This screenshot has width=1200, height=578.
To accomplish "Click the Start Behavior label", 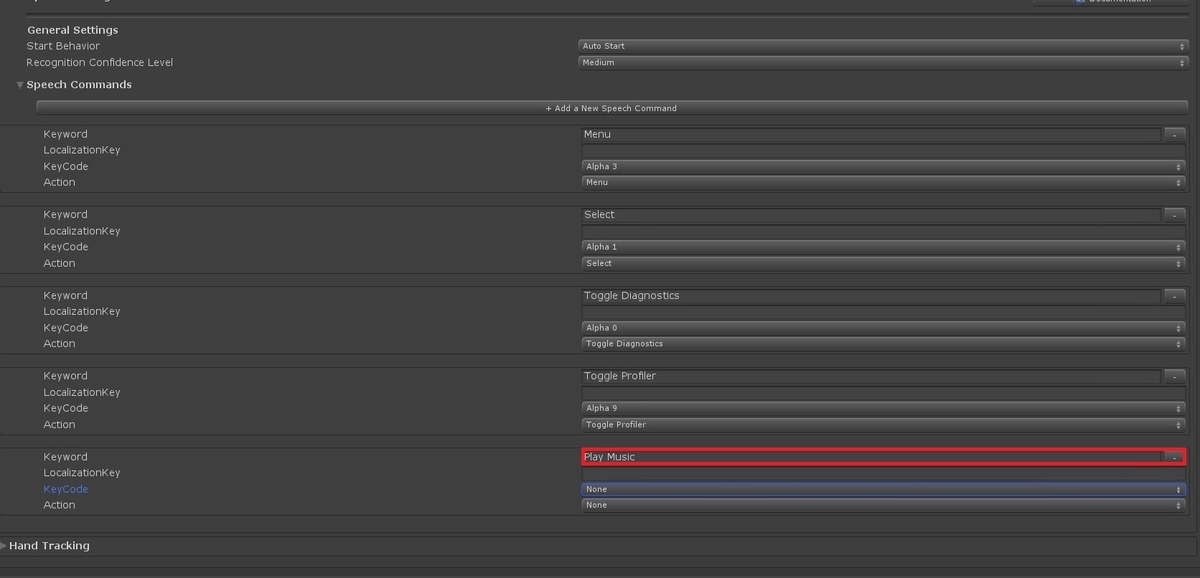I will coord(63,46).
